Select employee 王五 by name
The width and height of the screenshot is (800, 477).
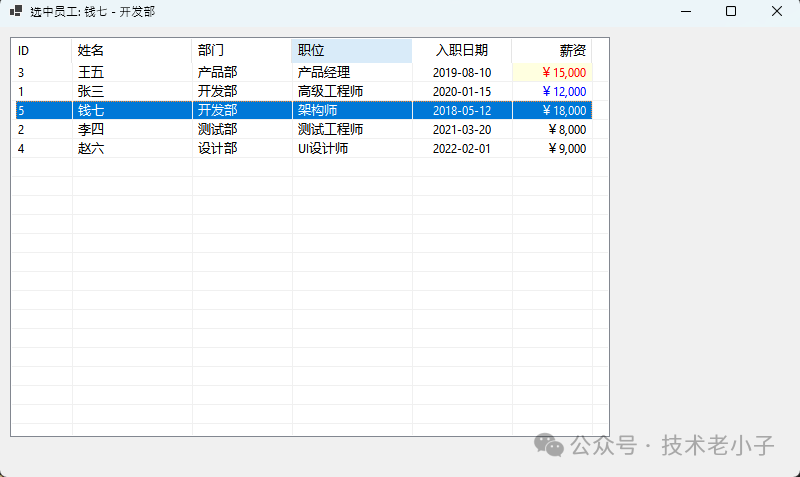pos(91,72)
